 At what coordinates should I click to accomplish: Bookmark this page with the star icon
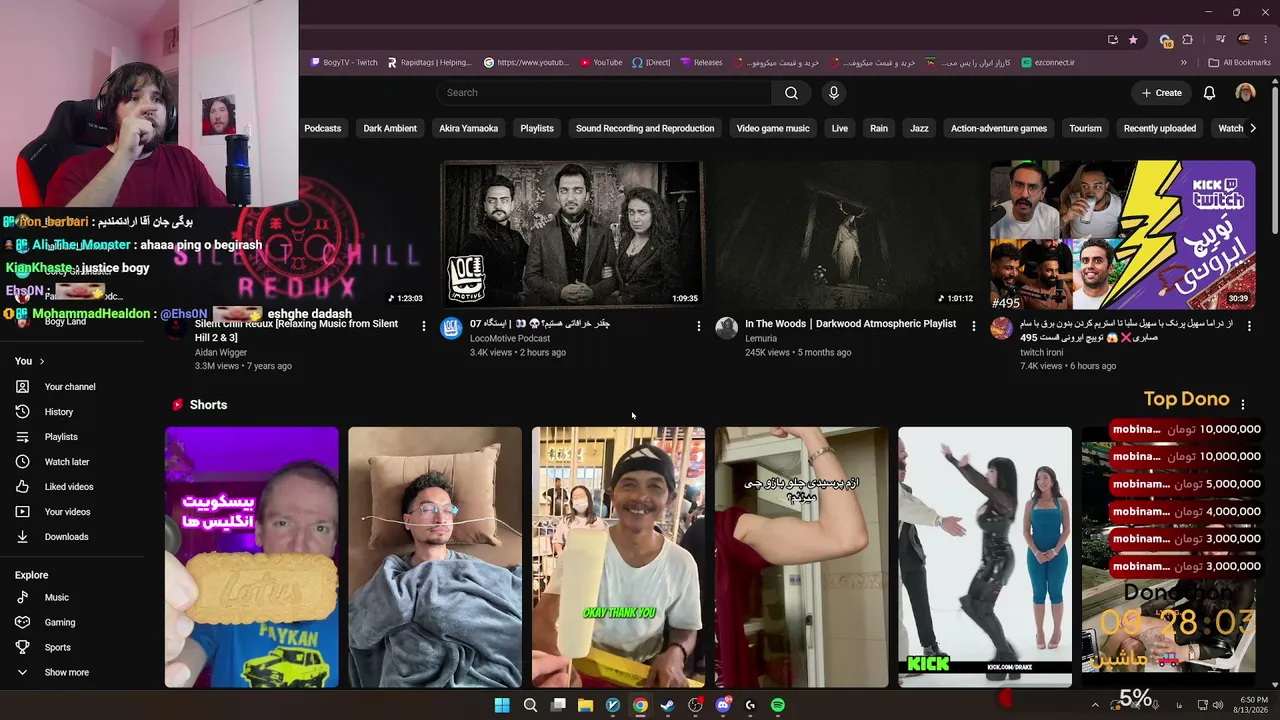coord(1133,40)
